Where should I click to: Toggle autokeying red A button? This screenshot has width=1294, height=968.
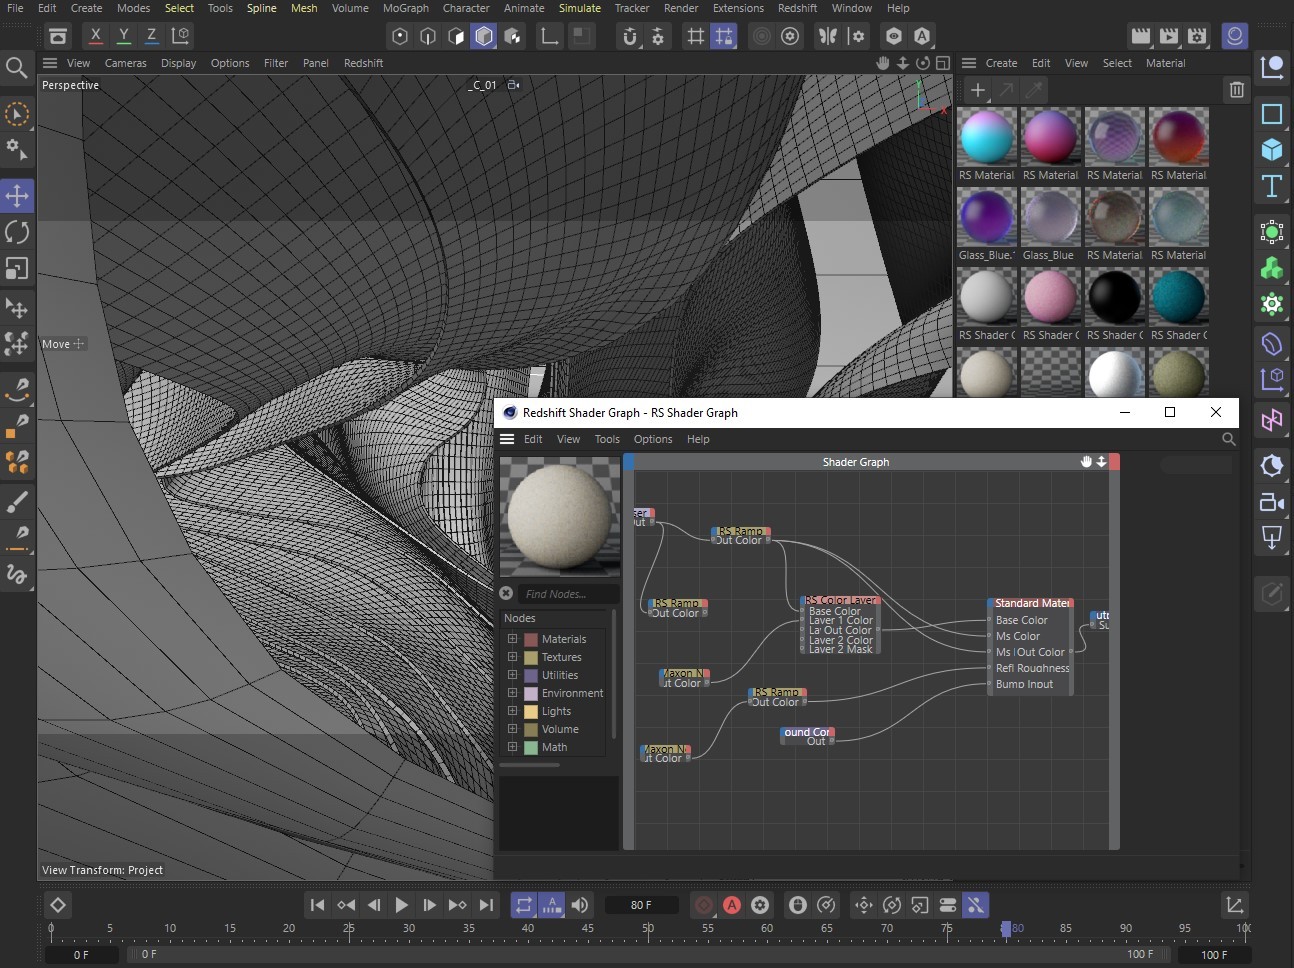tap(732, 905)
